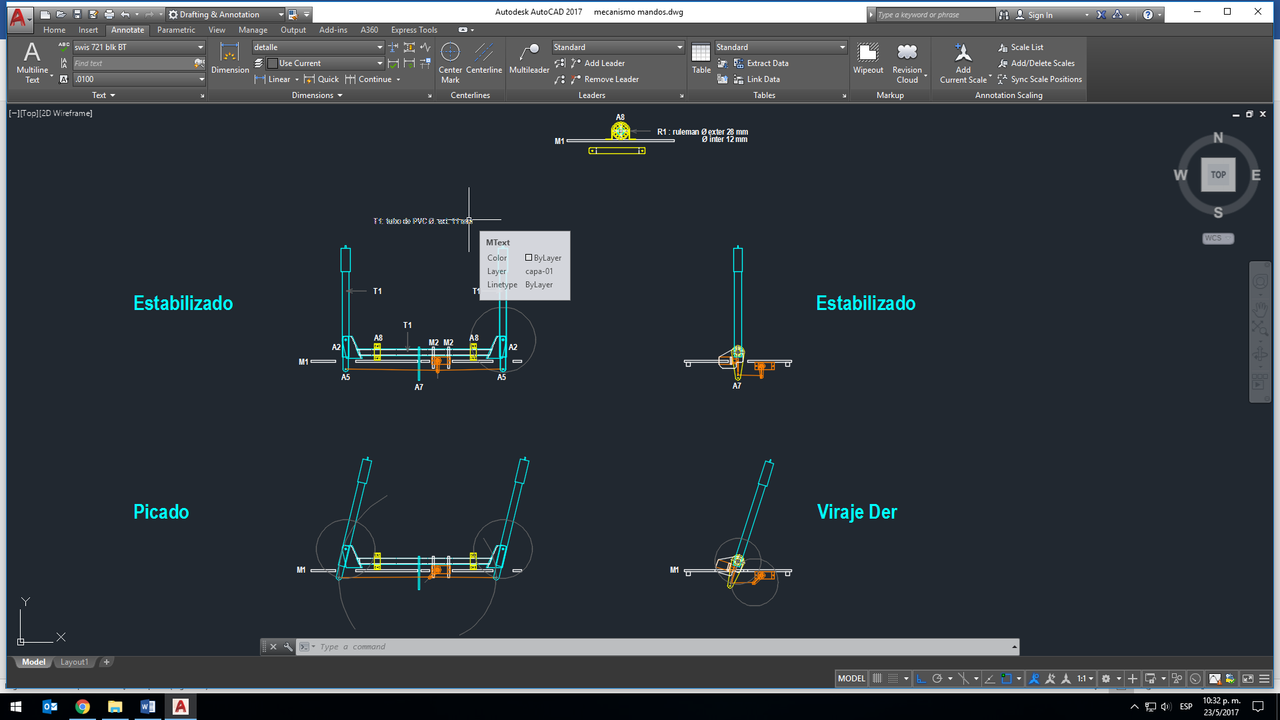Open the Insert ribbon tab

(89, 30)
